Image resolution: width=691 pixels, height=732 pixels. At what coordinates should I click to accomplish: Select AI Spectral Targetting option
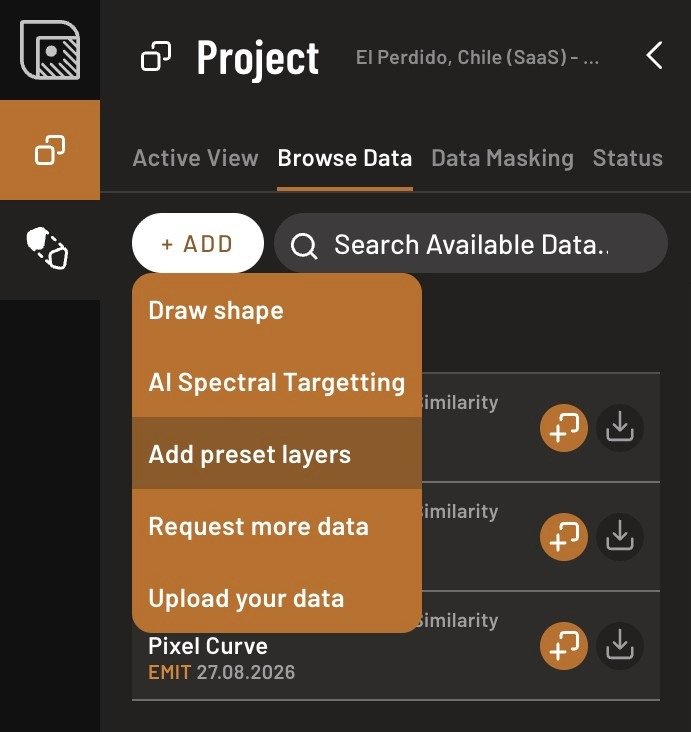(x=277, y=382)
